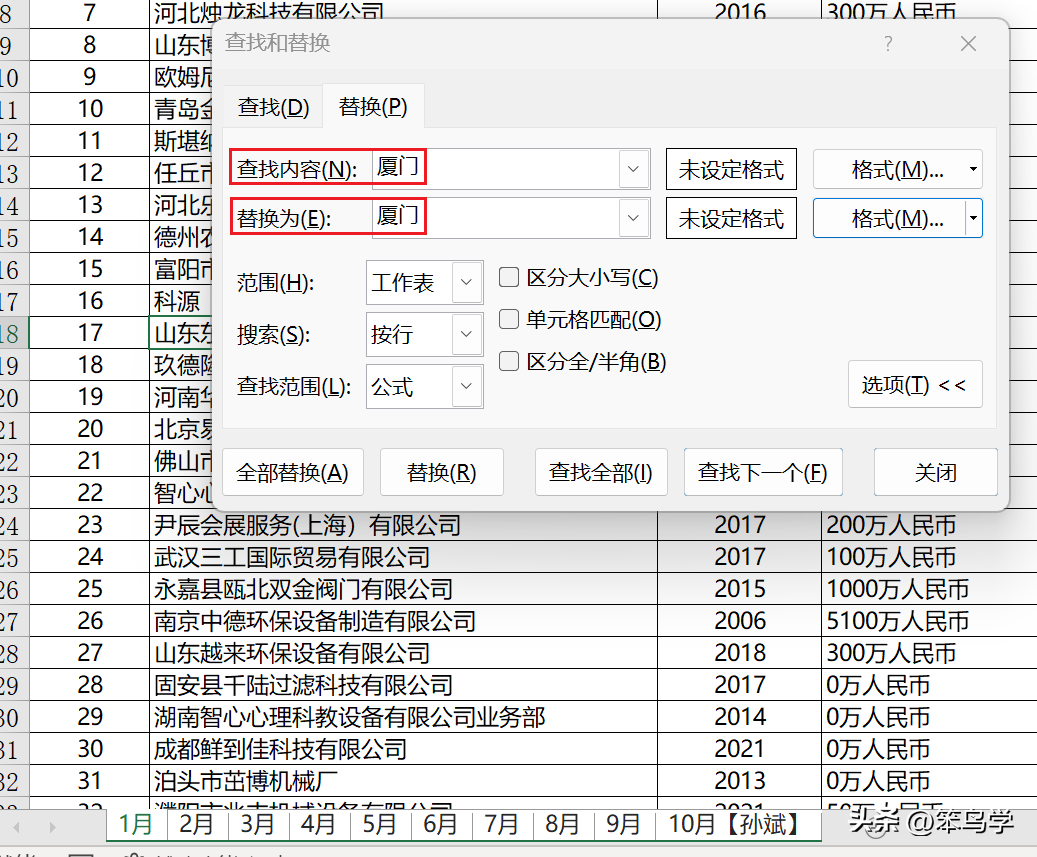This screenshot has width=1037, height=857.
Task: Click the help question mark in dialog
Action: pos(888,44)
